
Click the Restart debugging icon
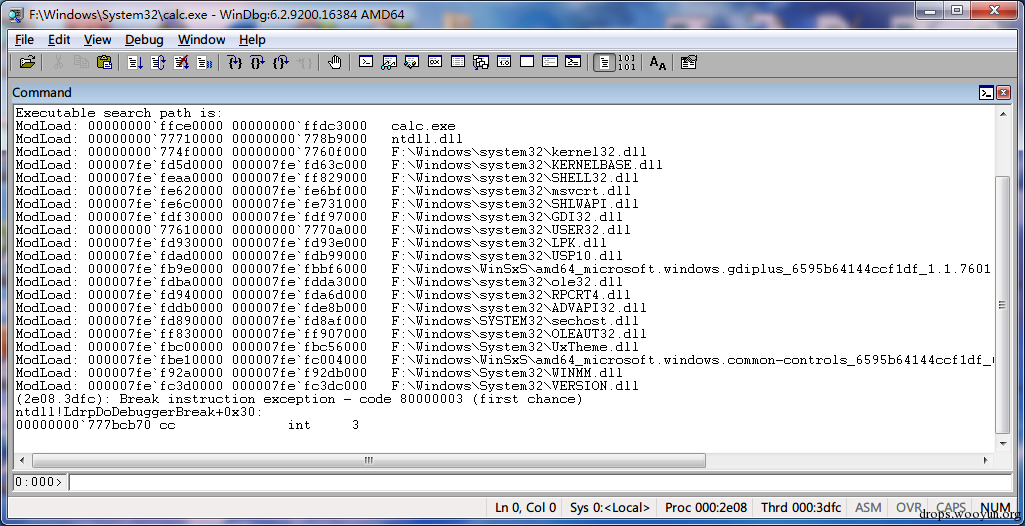(158, 63)
